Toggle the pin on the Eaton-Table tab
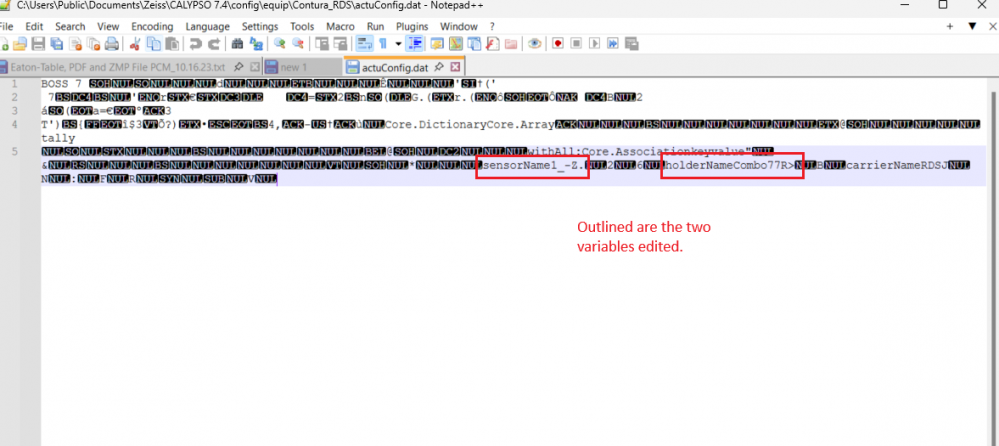This screenshot has height=446, width=999. pyautogui.click(x=238, y=67)
